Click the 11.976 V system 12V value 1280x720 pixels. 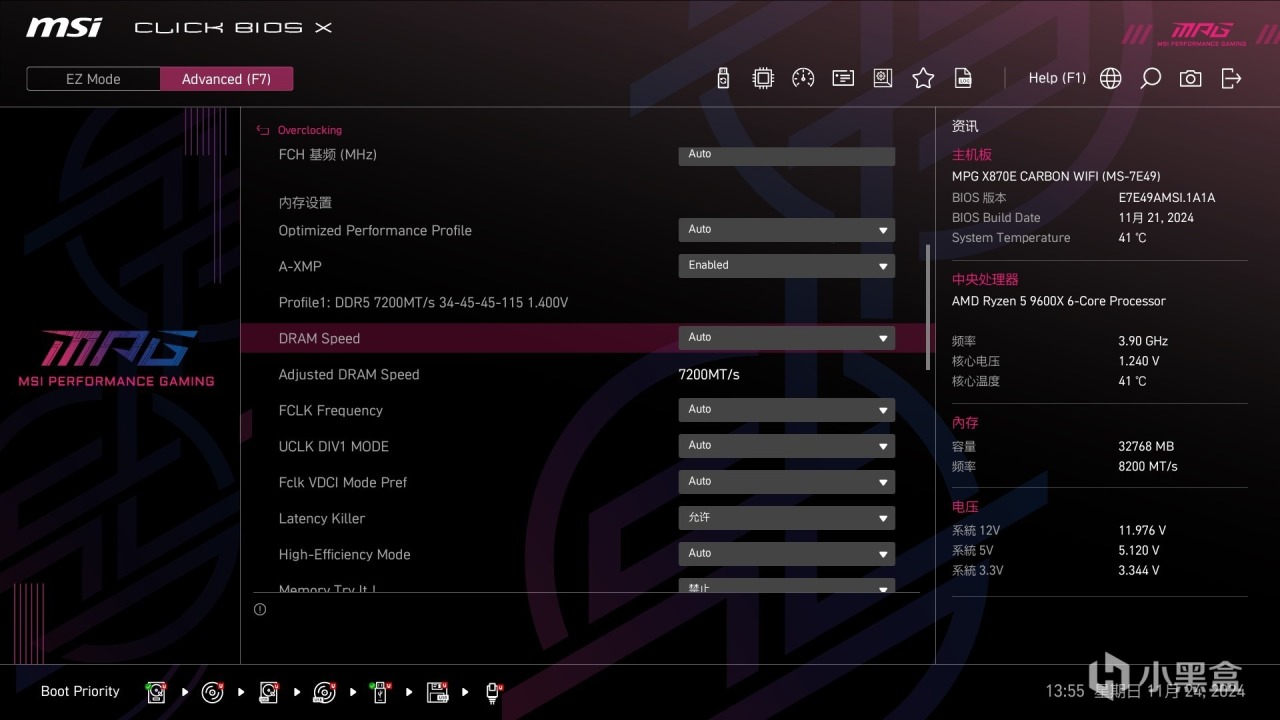[x=1142, y=531]
